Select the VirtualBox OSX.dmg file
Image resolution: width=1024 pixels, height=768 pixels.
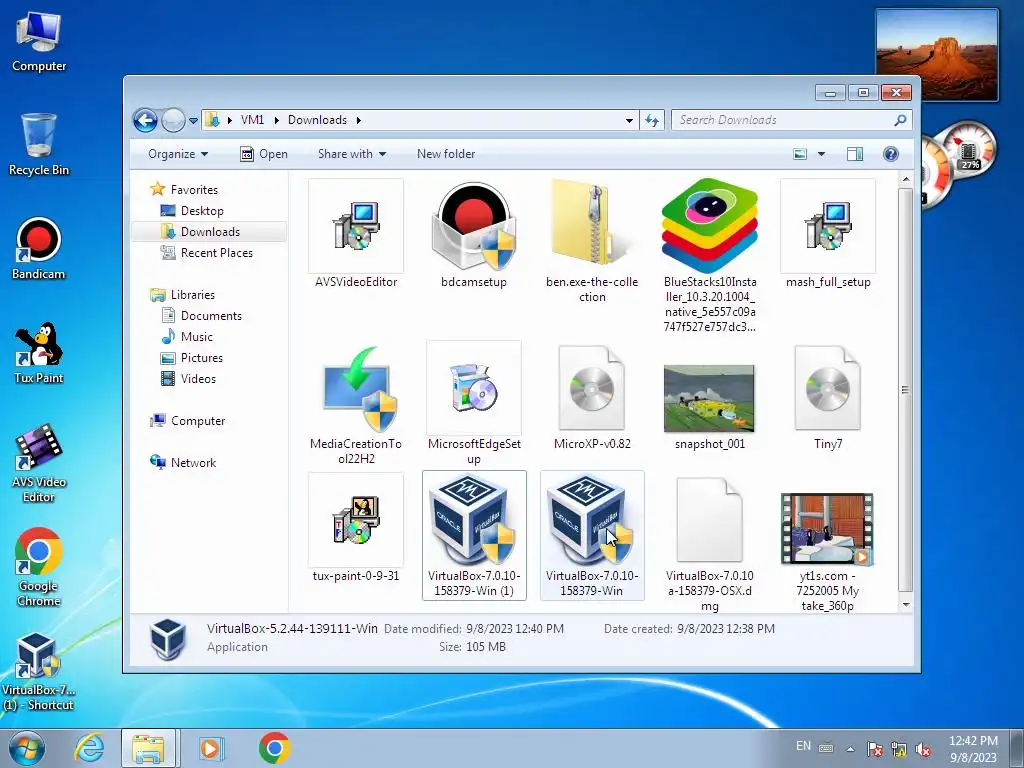pos(710,543)
